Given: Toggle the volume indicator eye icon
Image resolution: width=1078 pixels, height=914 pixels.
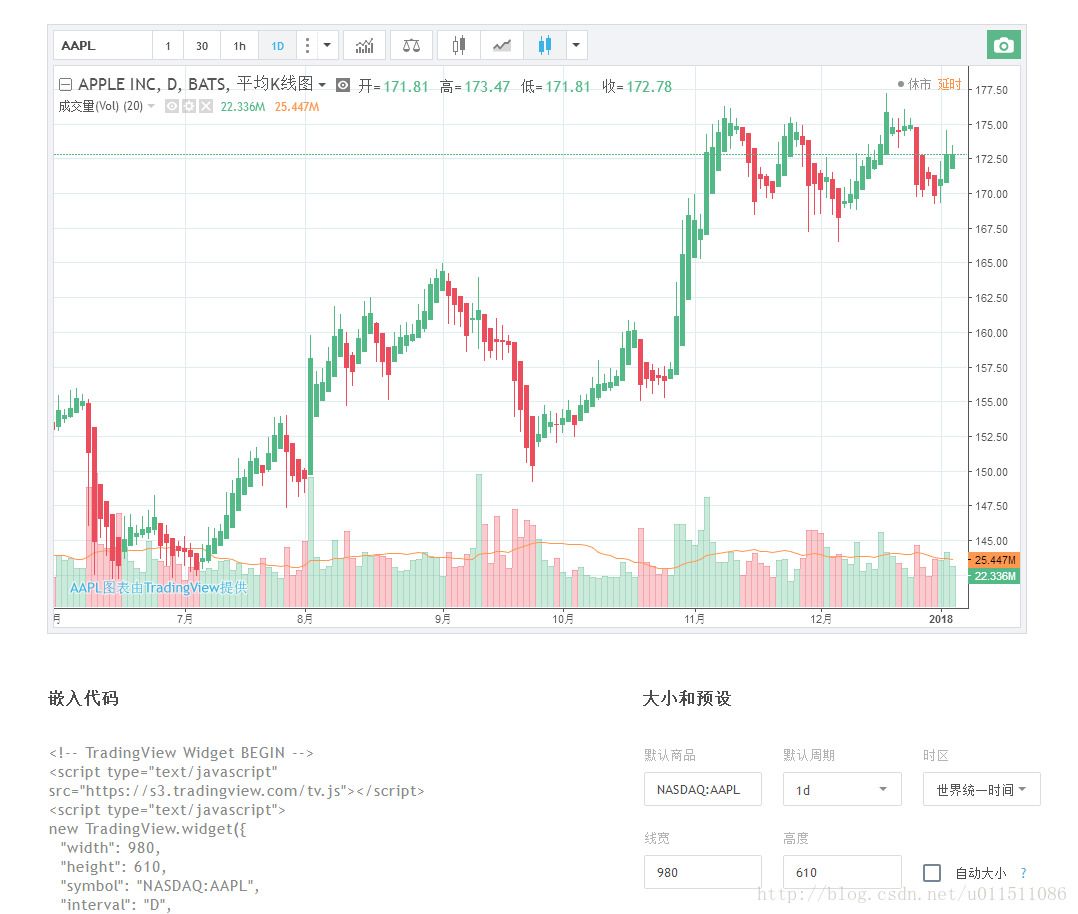Looking at the screenshot, I should (x=172, y=106).
